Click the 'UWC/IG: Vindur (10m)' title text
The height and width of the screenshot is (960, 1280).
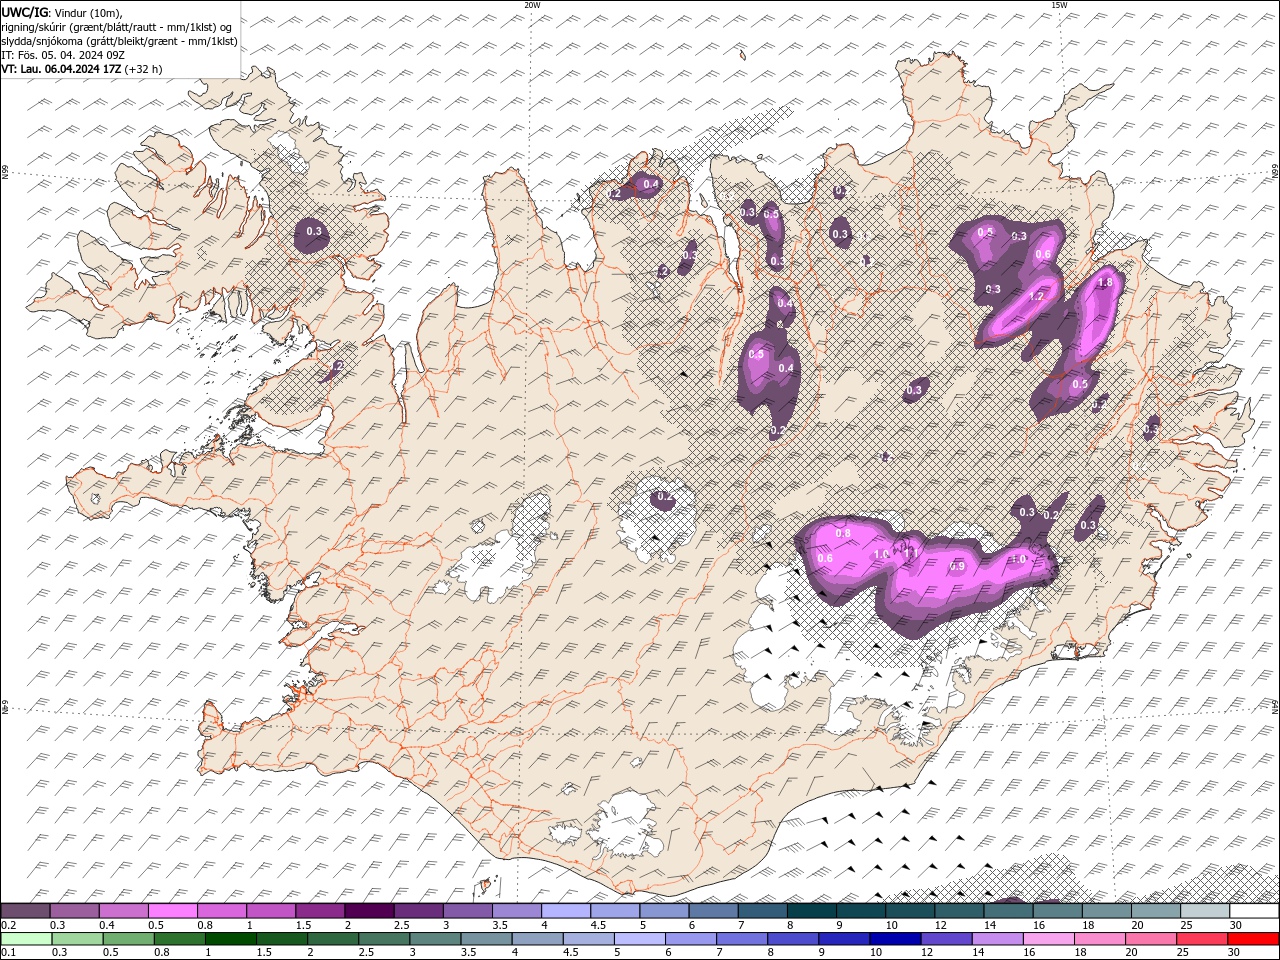(62, 12)
